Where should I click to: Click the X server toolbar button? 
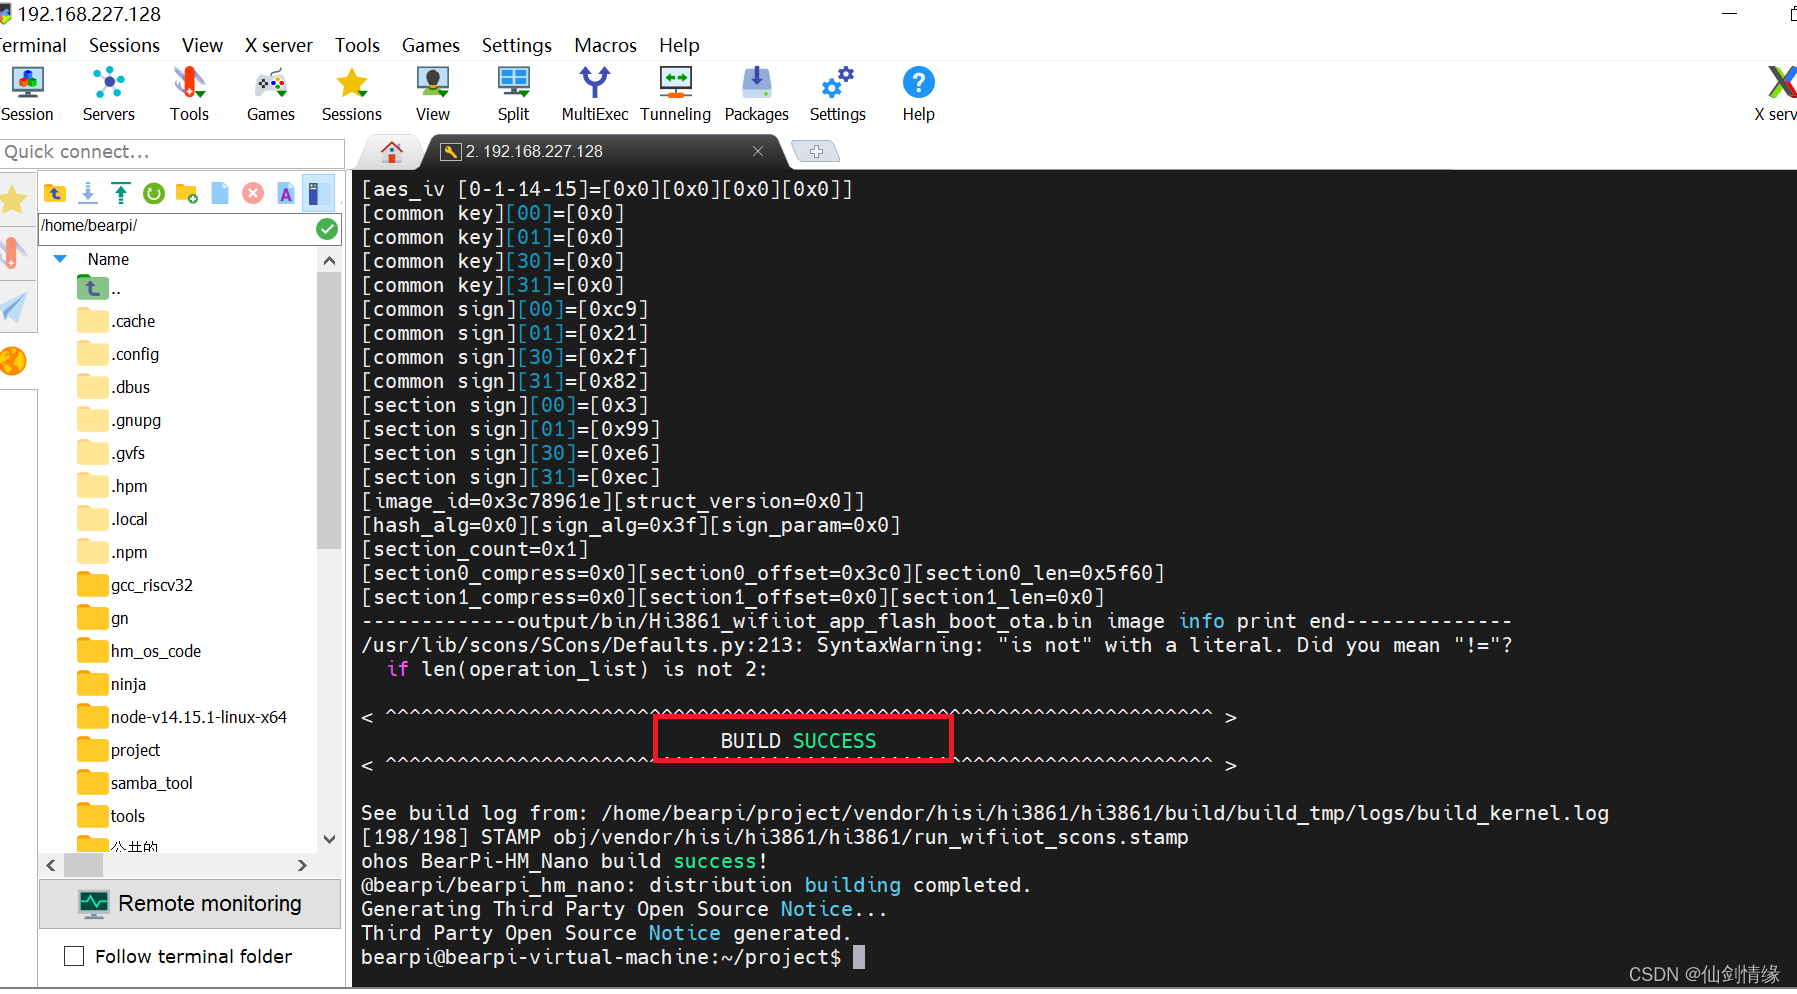coord(1776,94)
